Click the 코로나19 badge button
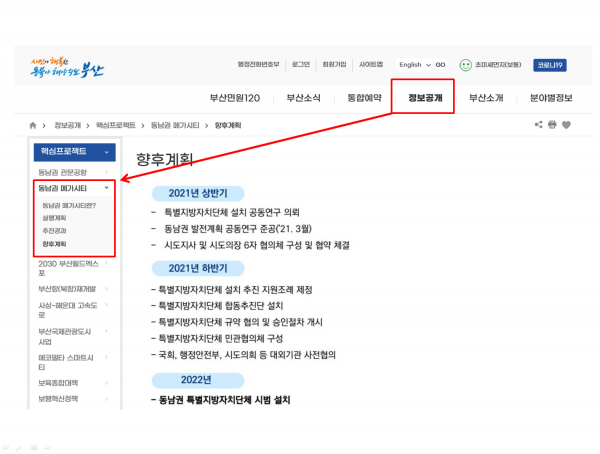This screenshot has height=454, width=600. click(x=549, y=65)
